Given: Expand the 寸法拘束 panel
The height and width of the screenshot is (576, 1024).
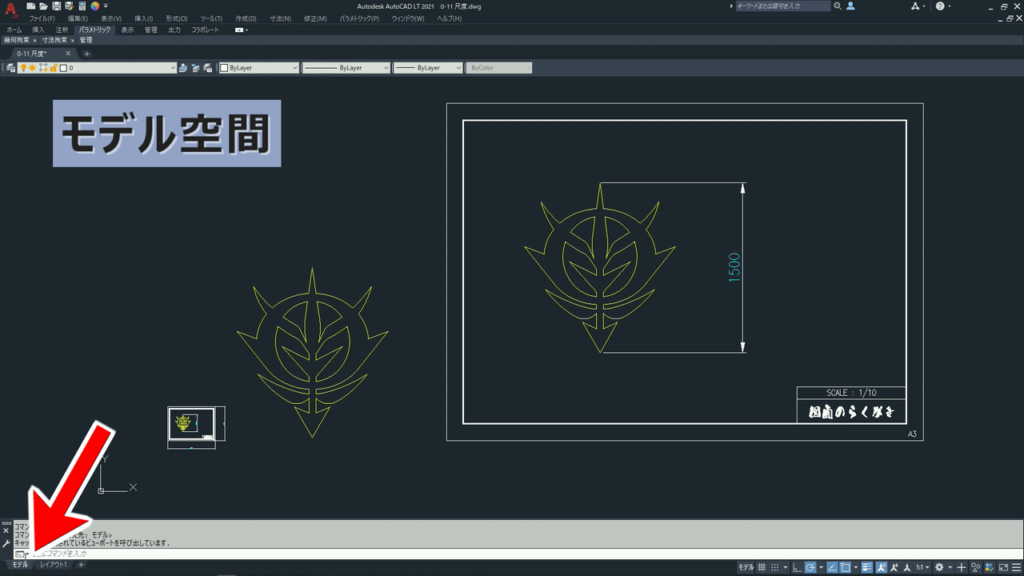Looking at the screenshot, I should coord(58,40).
